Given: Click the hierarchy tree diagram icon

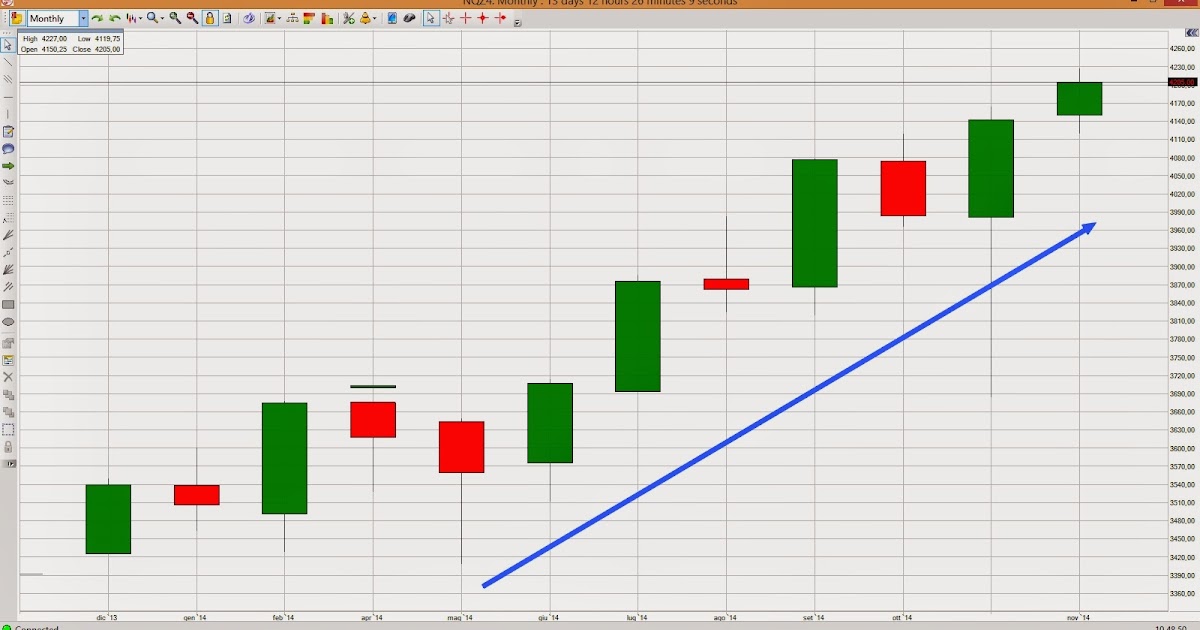Looking at the screenshot, I should 292,18.
